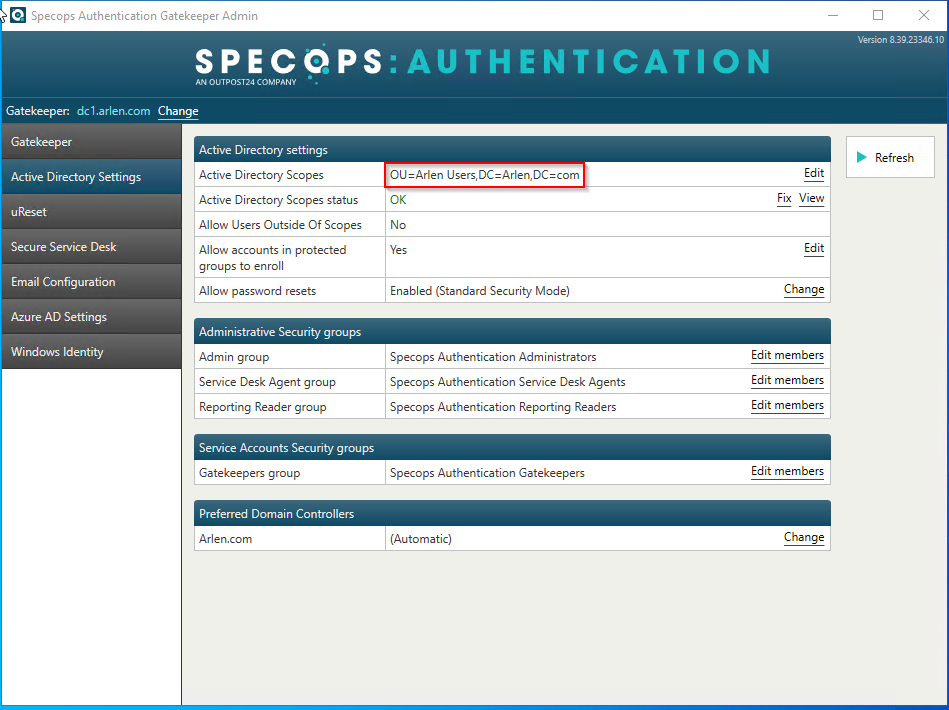This screenshot has width=949, height=710.
Task: Click Specops Authentication Service Desk Agents text
Action: [x=507, y=382]
